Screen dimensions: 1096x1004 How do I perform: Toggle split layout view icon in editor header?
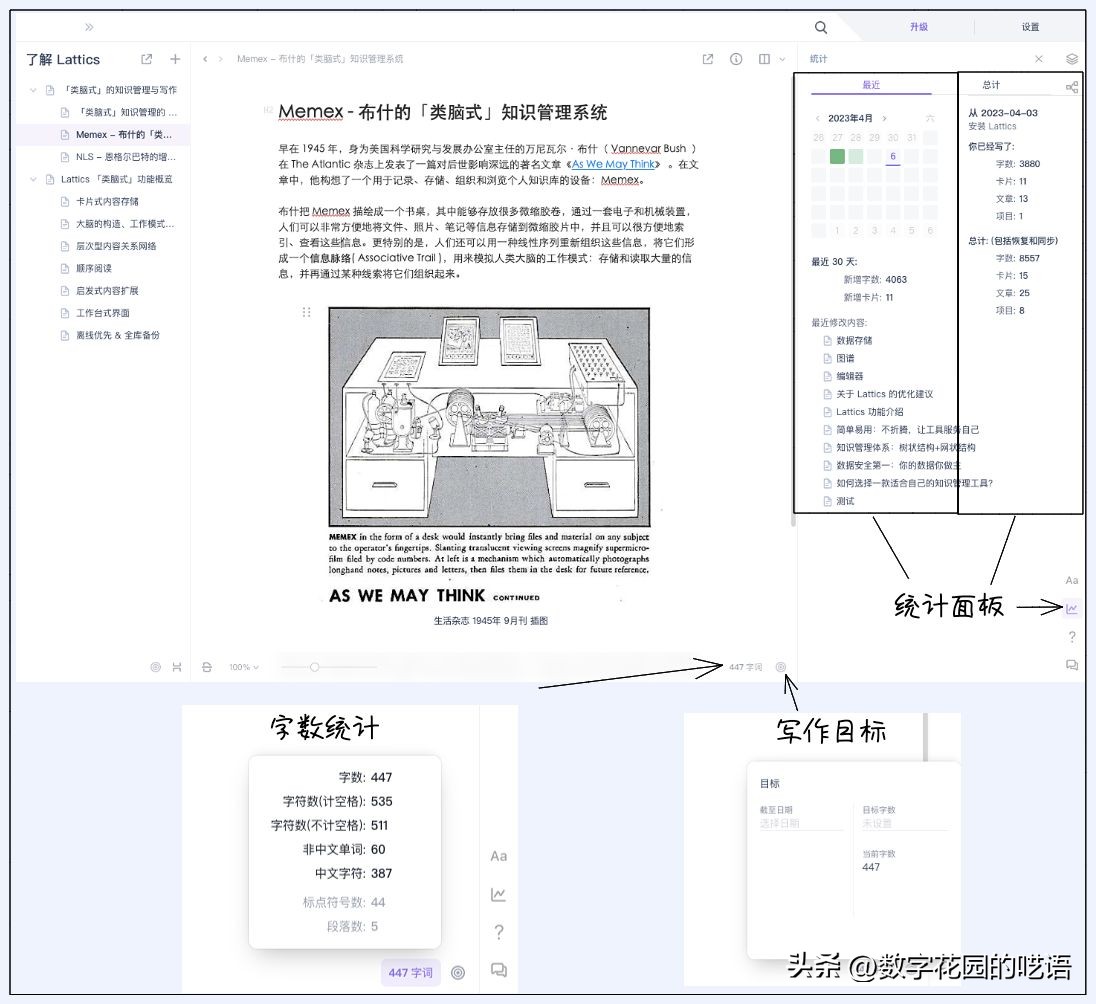tap(764, 59)
